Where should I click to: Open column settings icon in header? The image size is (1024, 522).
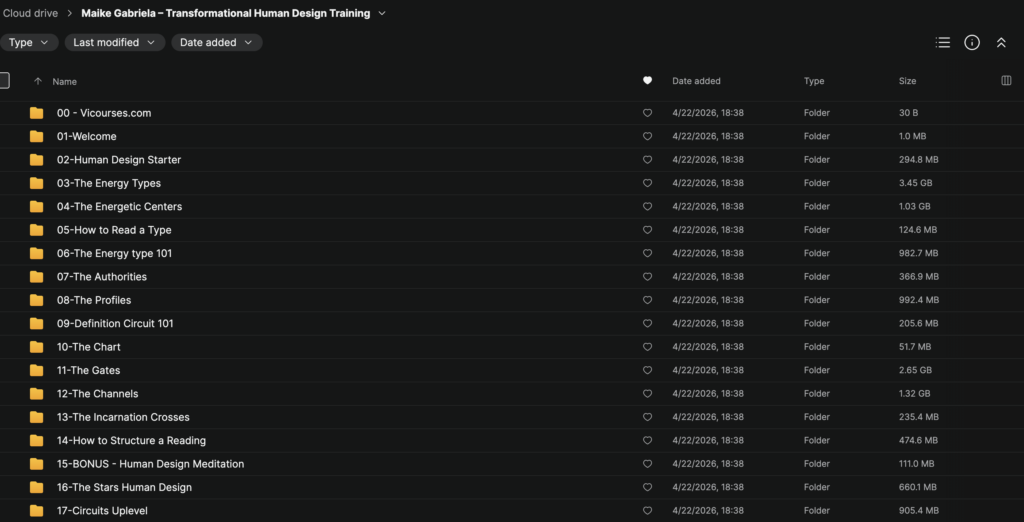(x=1006, y=81)
